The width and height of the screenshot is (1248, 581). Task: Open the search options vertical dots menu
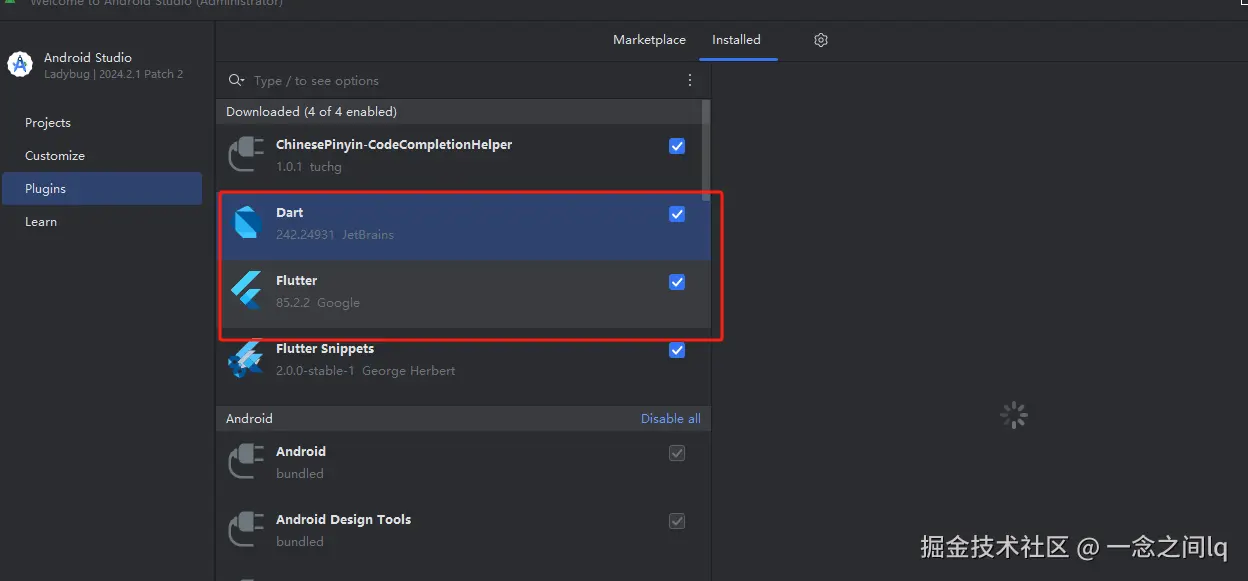coord(690,80)
